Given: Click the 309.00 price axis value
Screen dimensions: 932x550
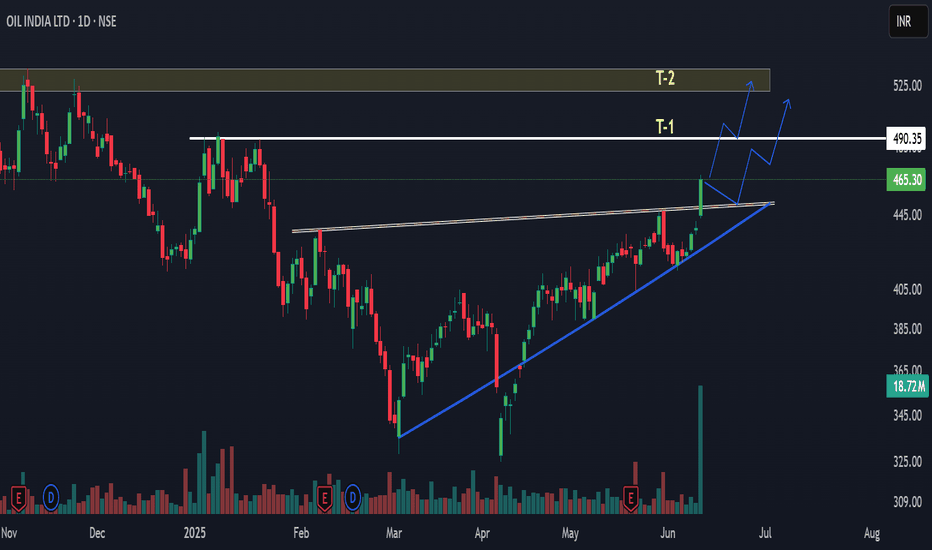Looking at the screenshot, I should coord(907,502).
